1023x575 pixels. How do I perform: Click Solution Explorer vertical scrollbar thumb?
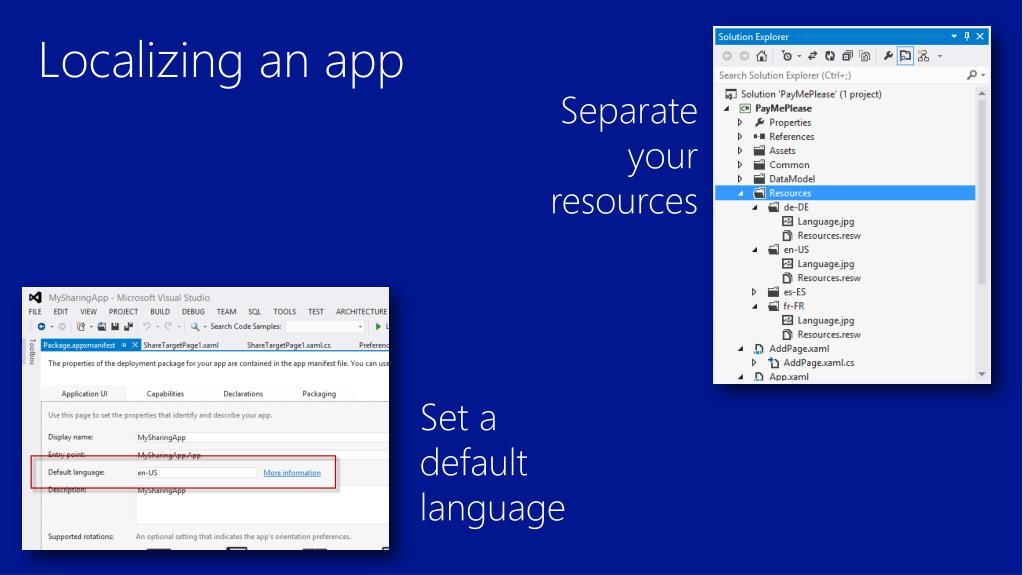tap(982, 193)
